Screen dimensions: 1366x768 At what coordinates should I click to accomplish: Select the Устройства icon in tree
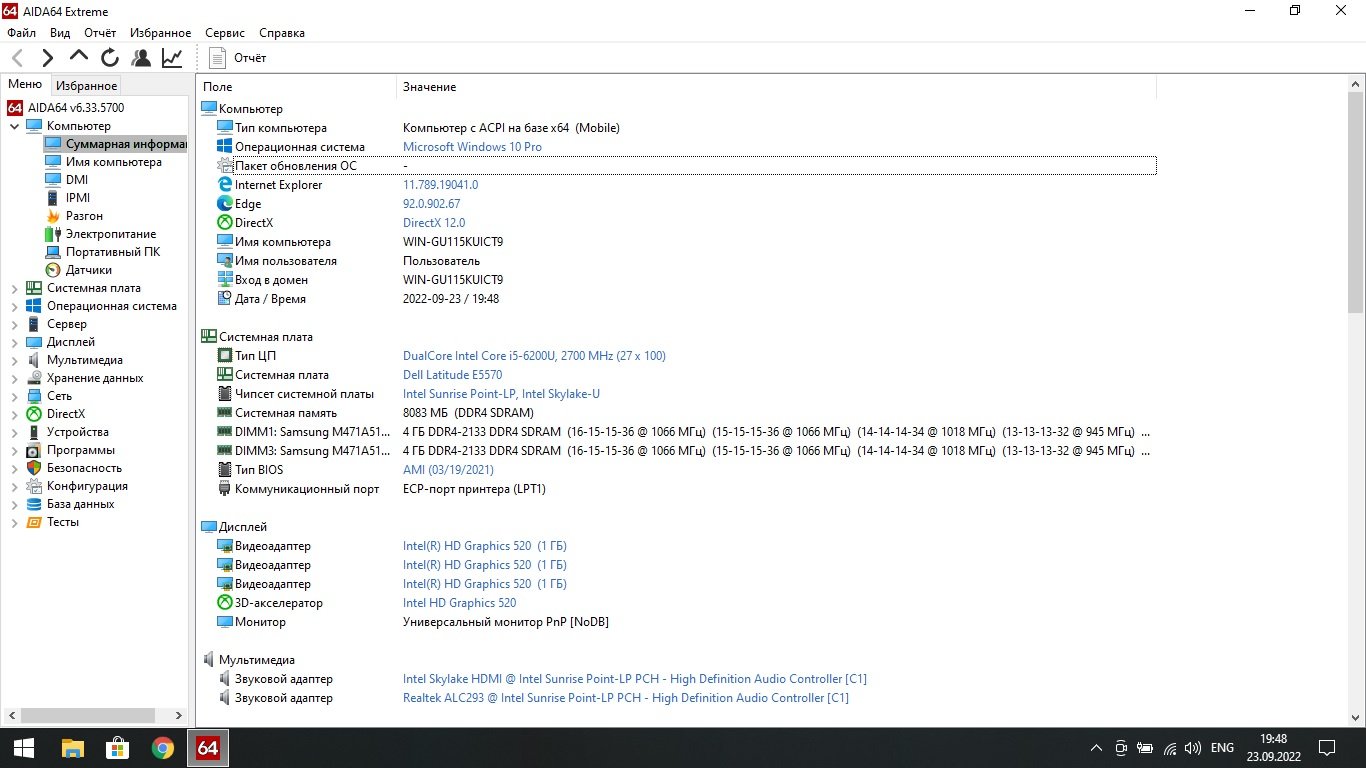[x=34, y=432]
